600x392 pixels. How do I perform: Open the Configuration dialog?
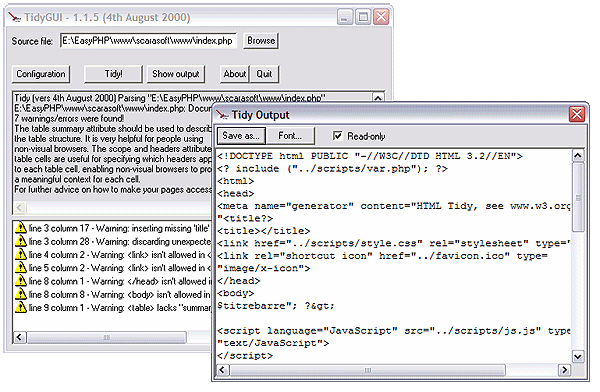[41, 74]
